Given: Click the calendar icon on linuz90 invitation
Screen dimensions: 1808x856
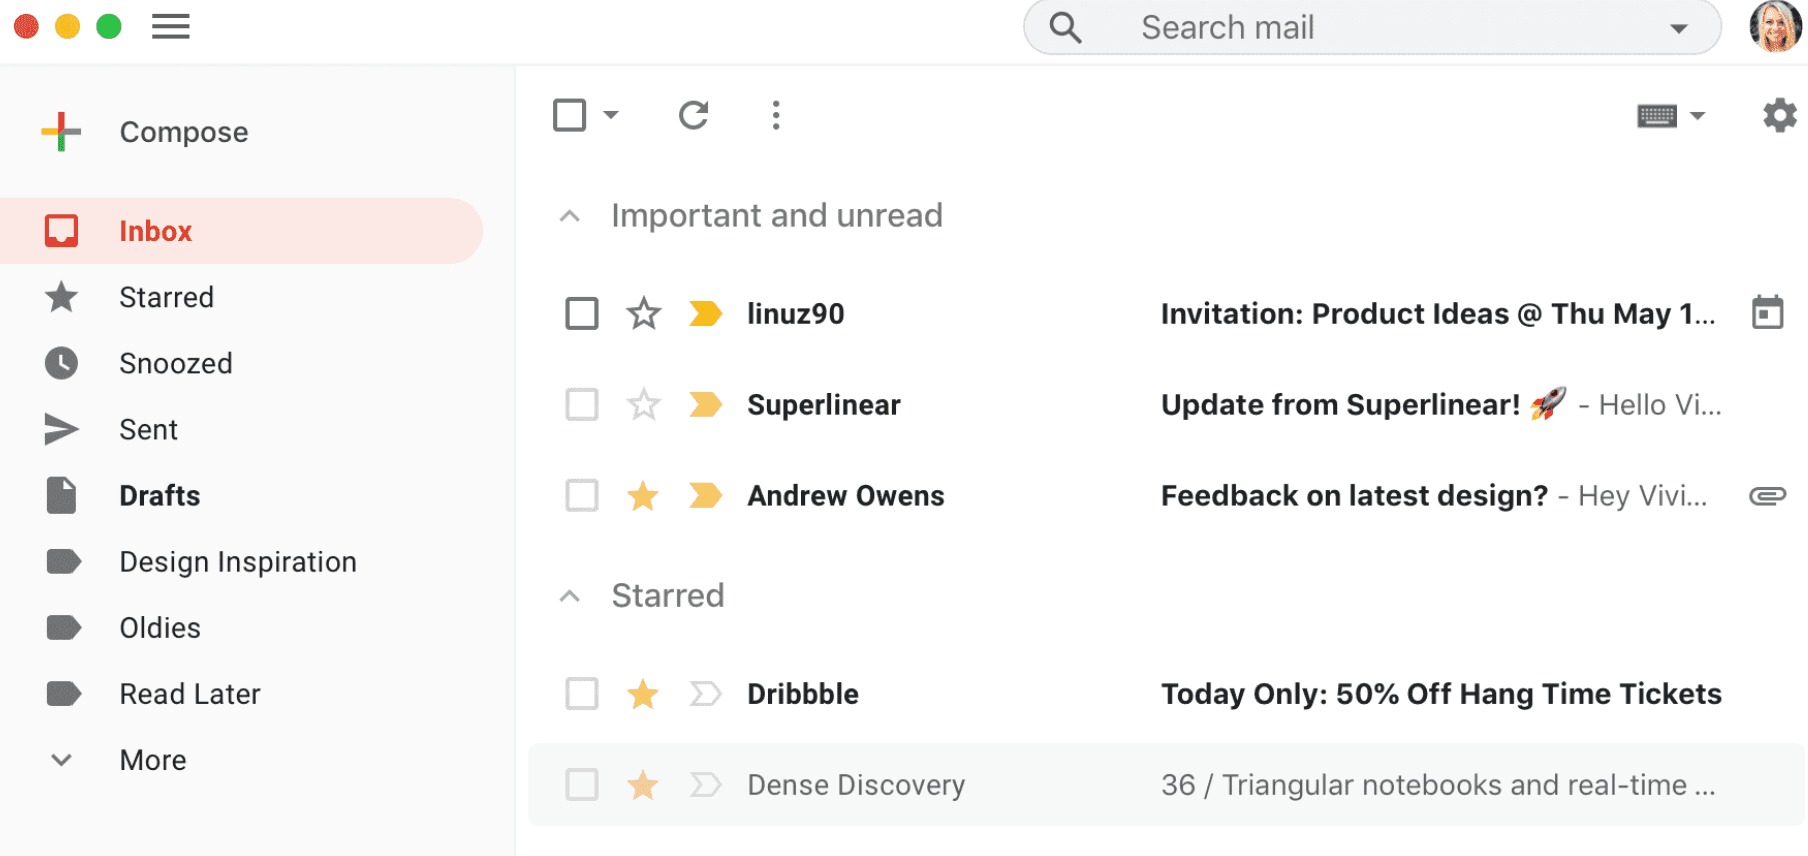Looking at the screenshot, I should pyautogui.click(x=1767, y=313).
